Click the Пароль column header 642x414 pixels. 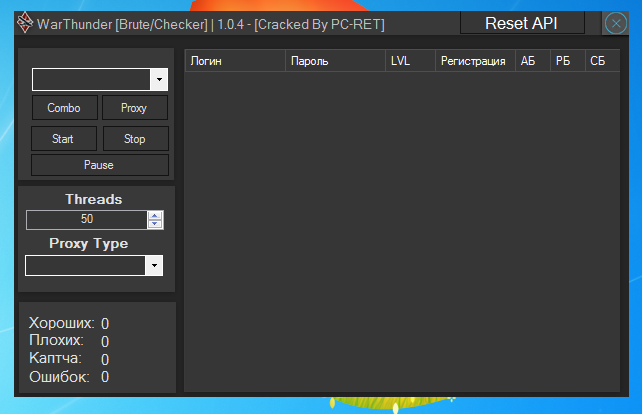click(x=335, y=62)
